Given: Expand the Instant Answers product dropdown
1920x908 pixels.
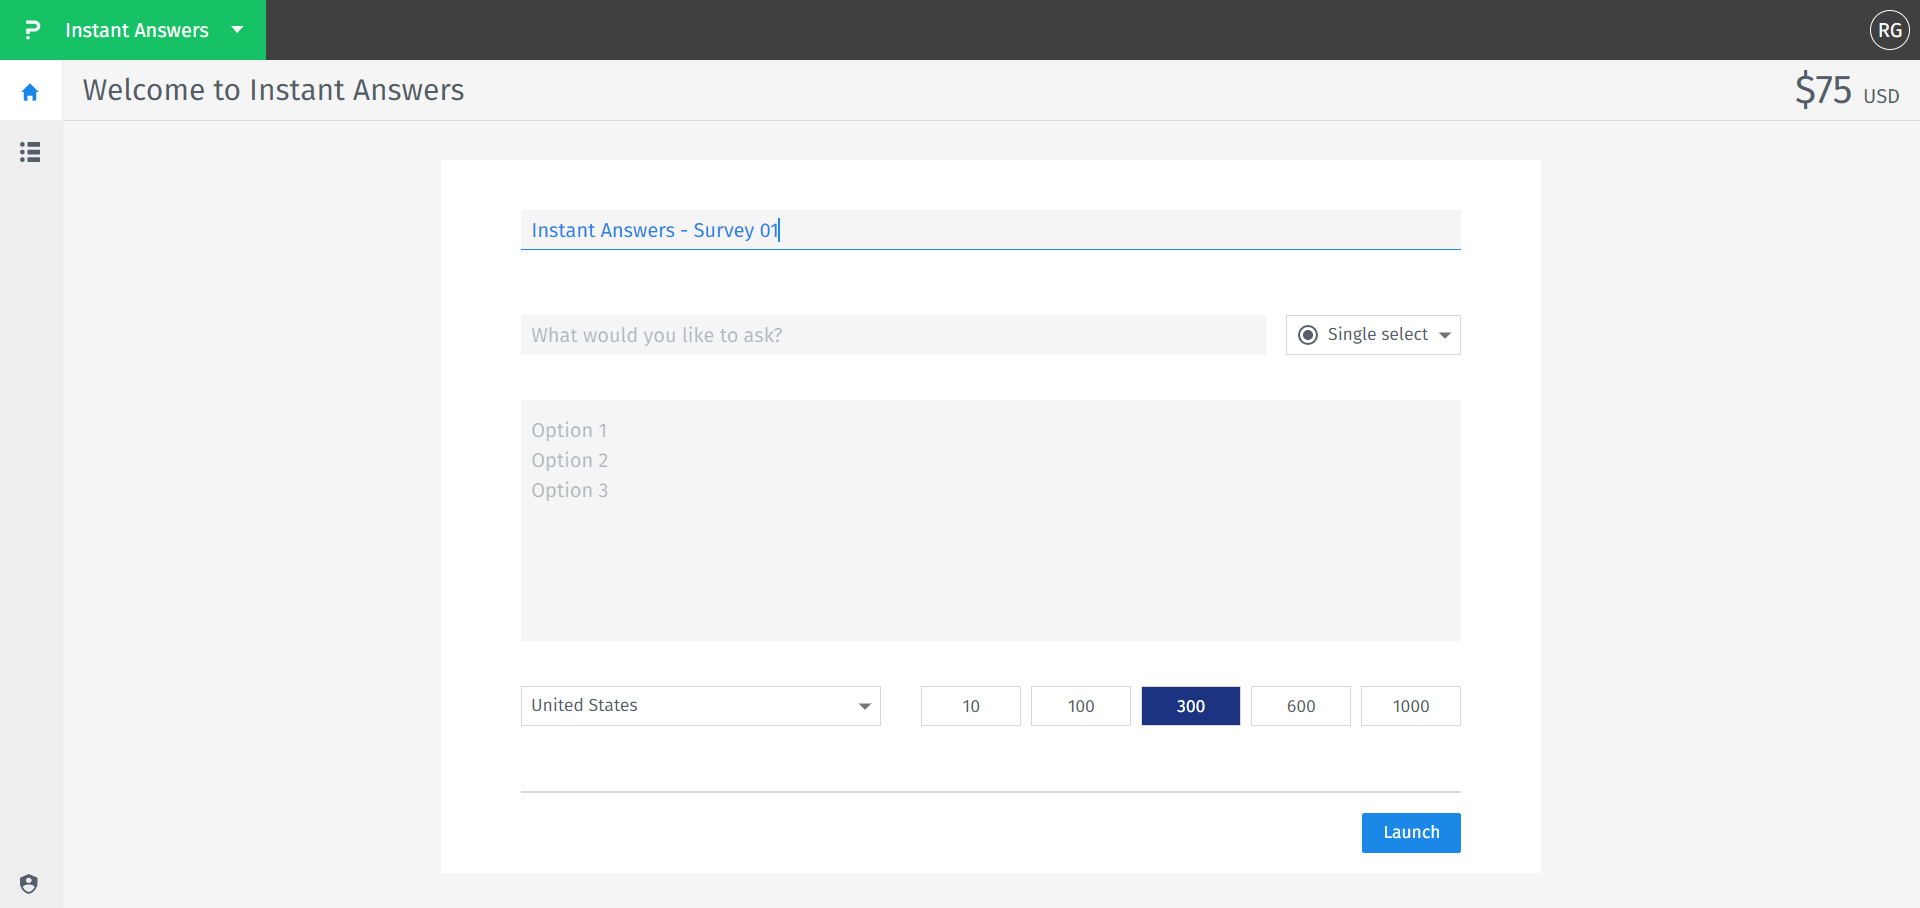Looking at the screenshot, I should 237,30.
